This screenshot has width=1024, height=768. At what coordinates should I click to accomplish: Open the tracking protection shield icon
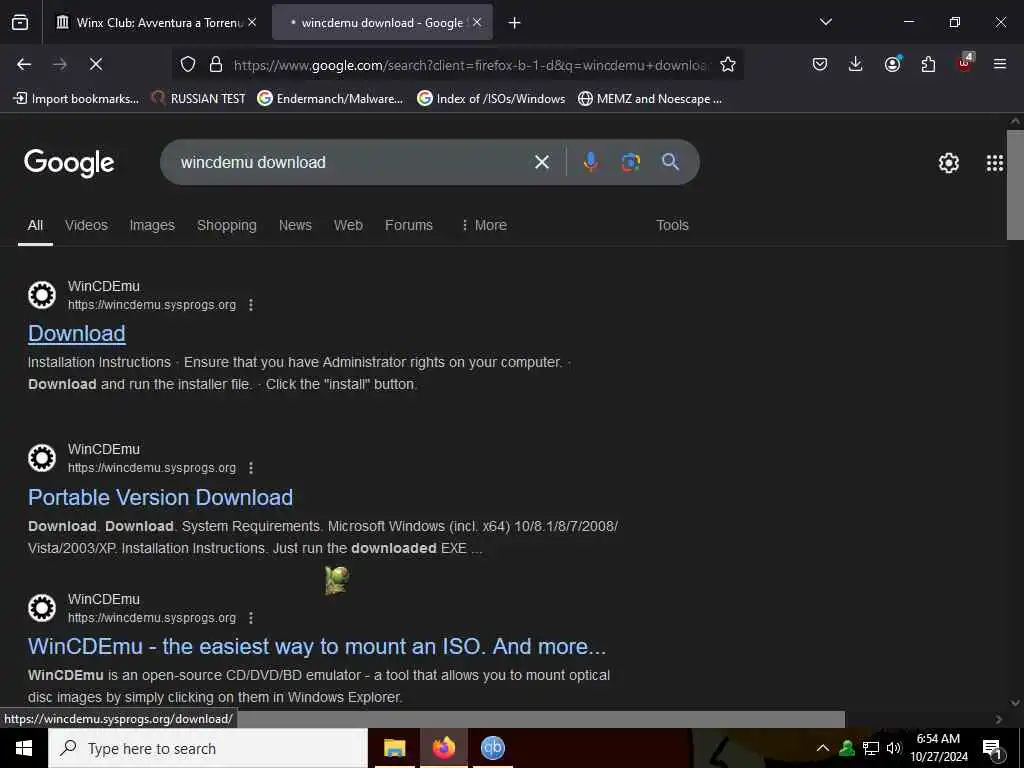[x=188, y=64]
